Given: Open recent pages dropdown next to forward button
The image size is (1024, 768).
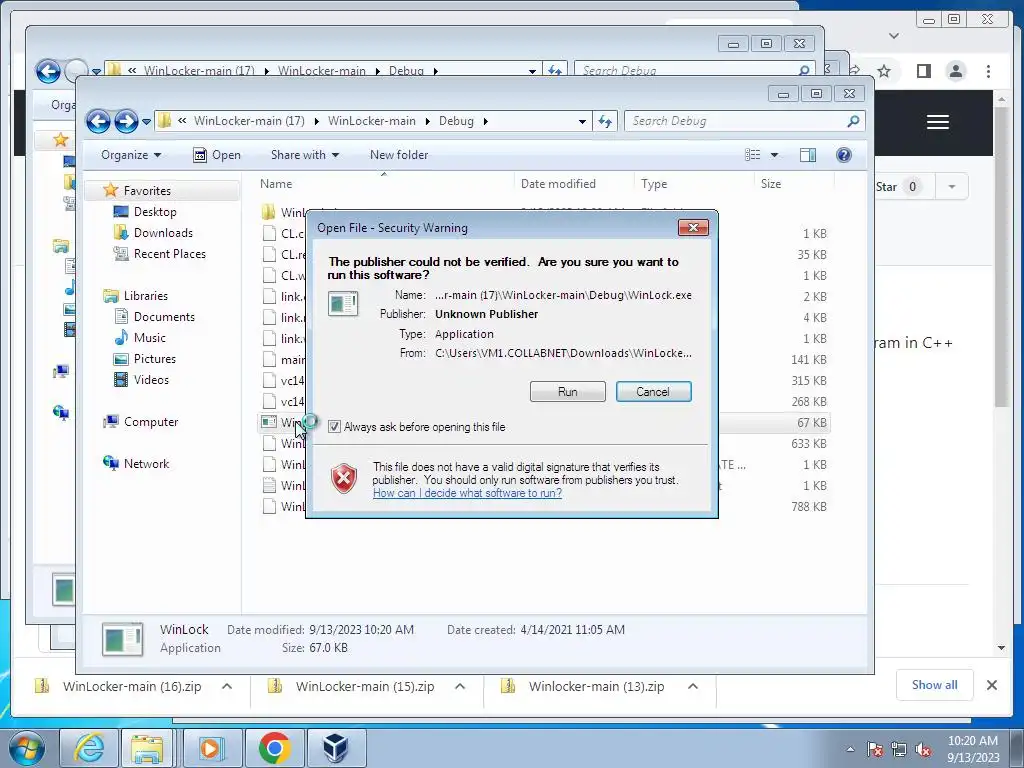Looking at the screenshot, I should coord(146,121).
